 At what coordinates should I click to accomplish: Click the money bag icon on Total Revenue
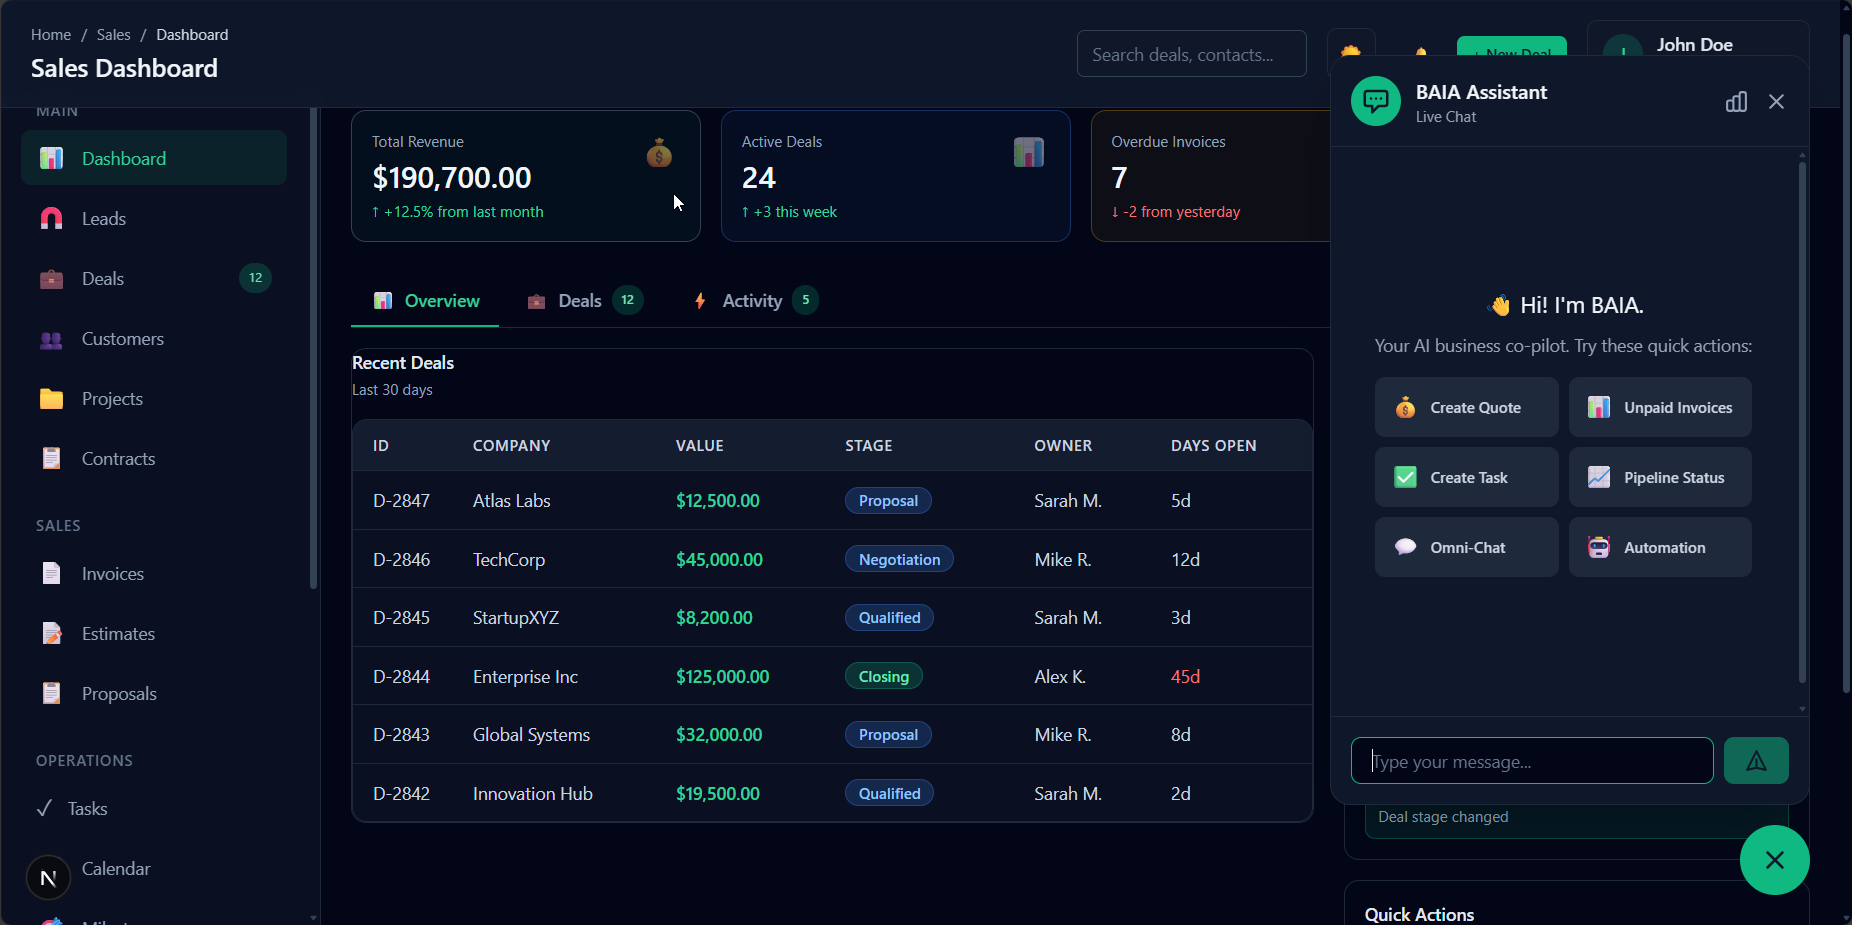658,153
